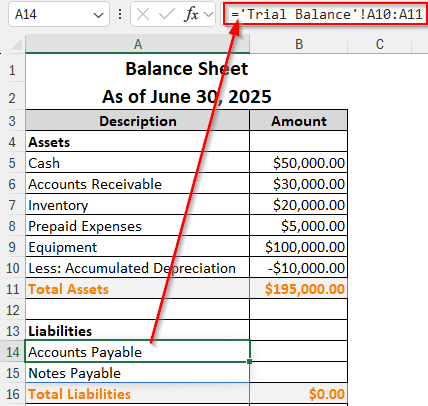Select the empty amount cell beside Accounts Payable
428x406 pixels.
pyautogui.click(x=299, y=352)
